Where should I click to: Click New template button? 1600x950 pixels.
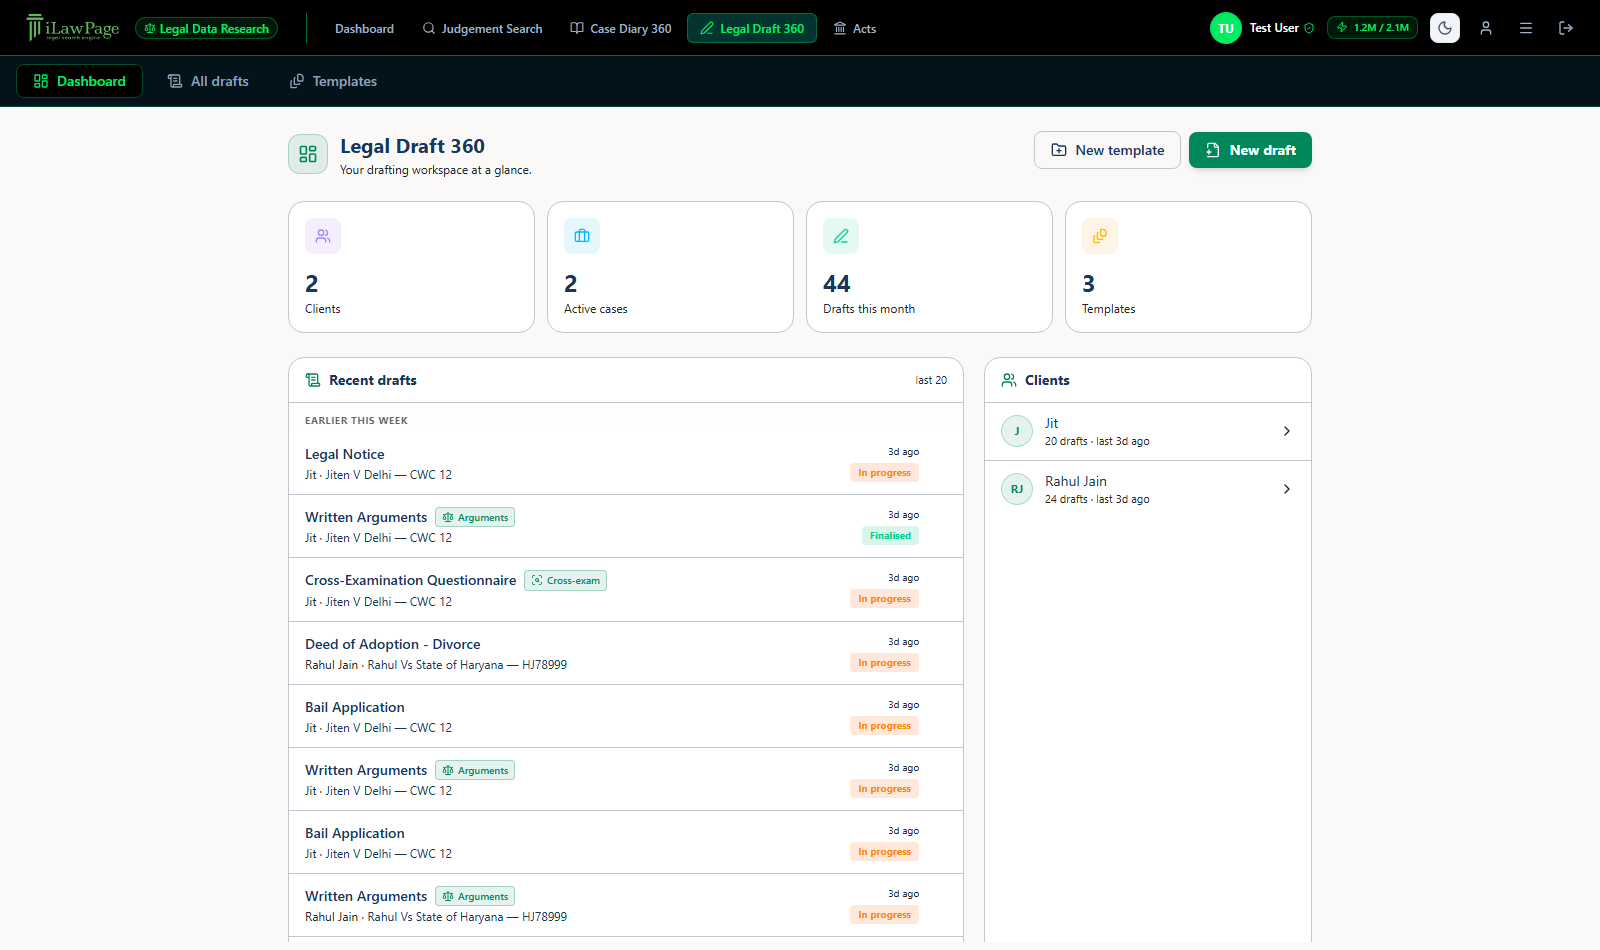point(1107,150)
